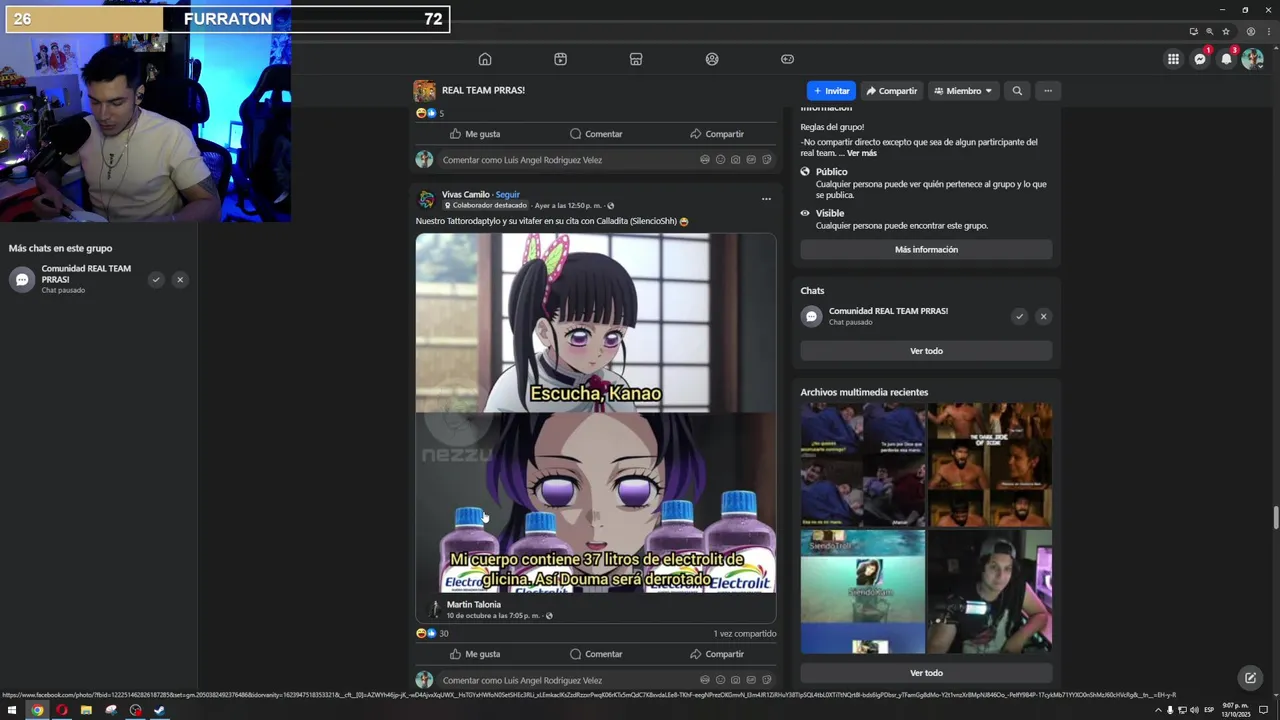Expand the Miembro membership dropdown
1280x720 pixels.
(963, 91)
